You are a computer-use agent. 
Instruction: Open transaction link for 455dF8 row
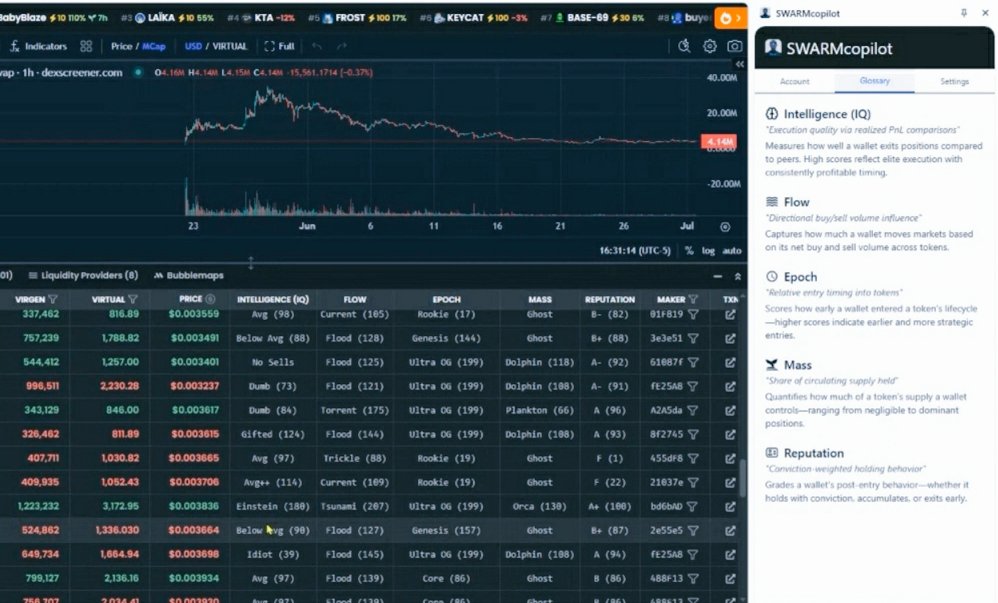730,458
